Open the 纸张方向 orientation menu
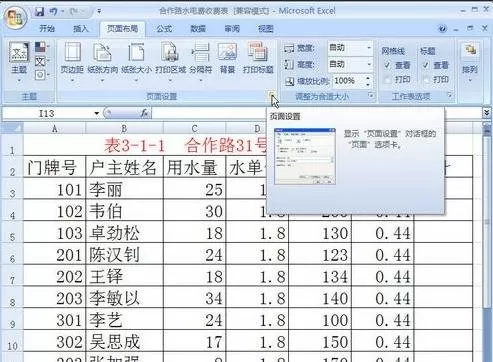 click(x=103, y=62)
